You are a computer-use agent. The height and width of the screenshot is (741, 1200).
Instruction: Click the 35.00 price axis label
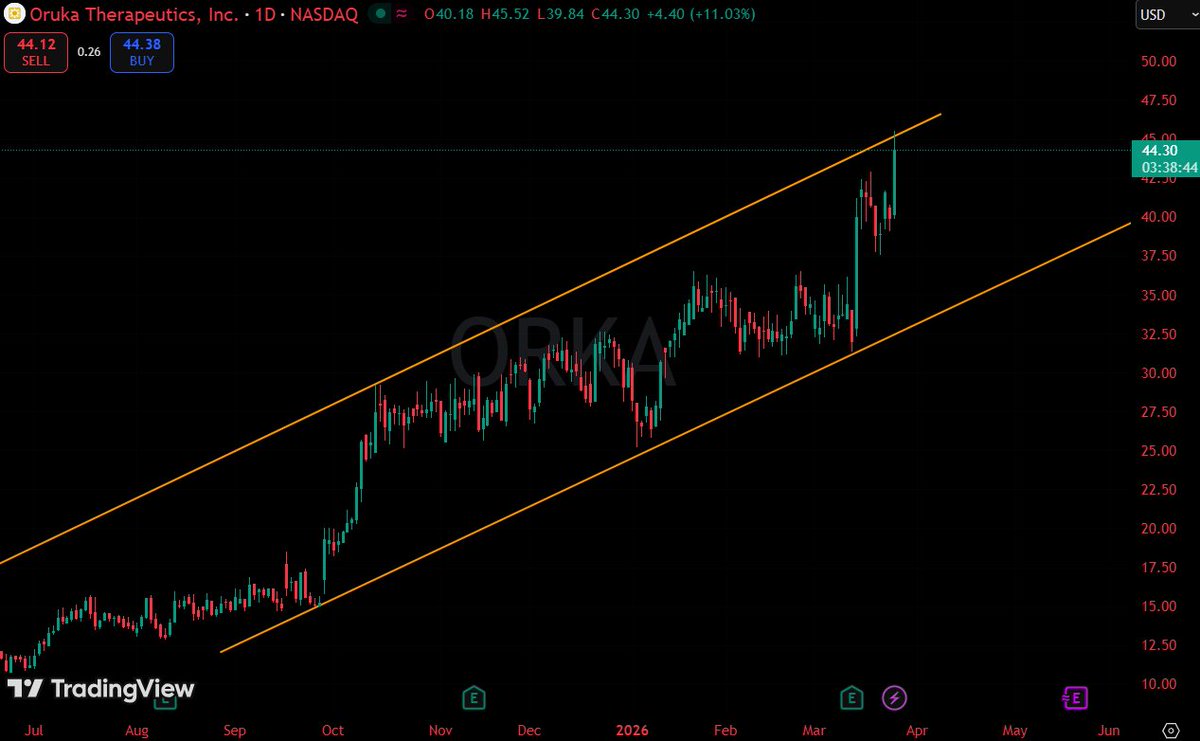1157,295
